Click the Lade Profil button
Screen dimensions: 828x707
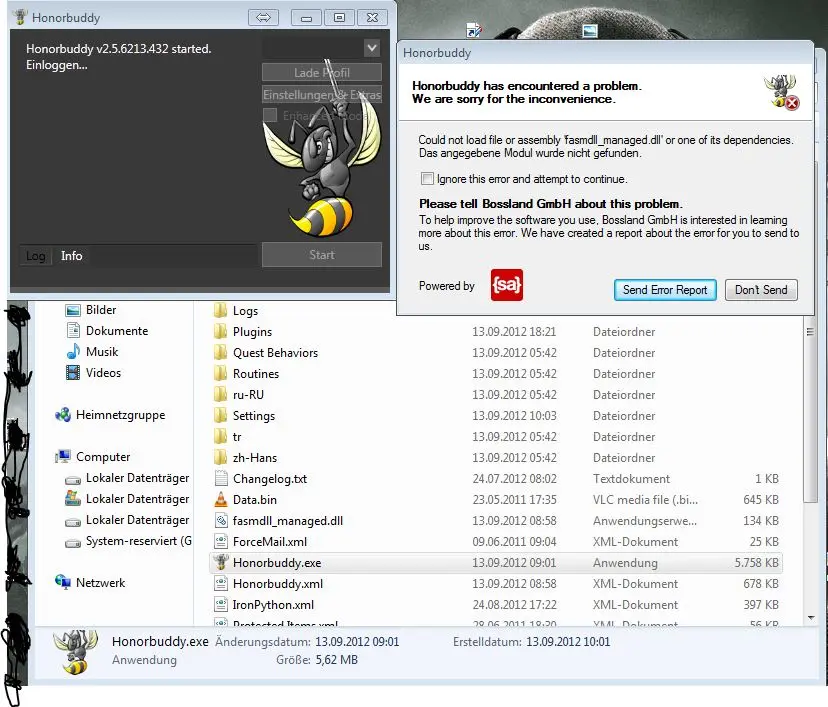322,72
